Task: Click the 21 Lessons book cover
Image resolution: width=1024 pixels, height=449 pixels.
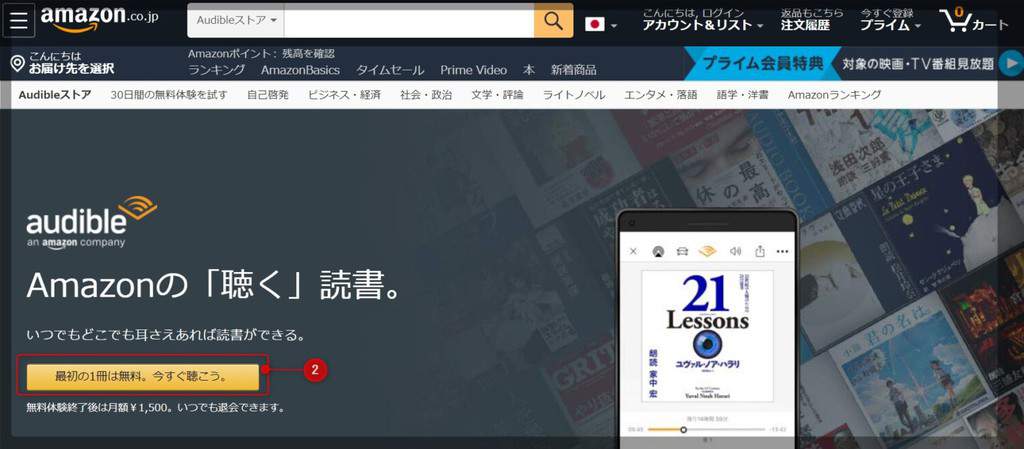Action: click(x=707, y=335)
